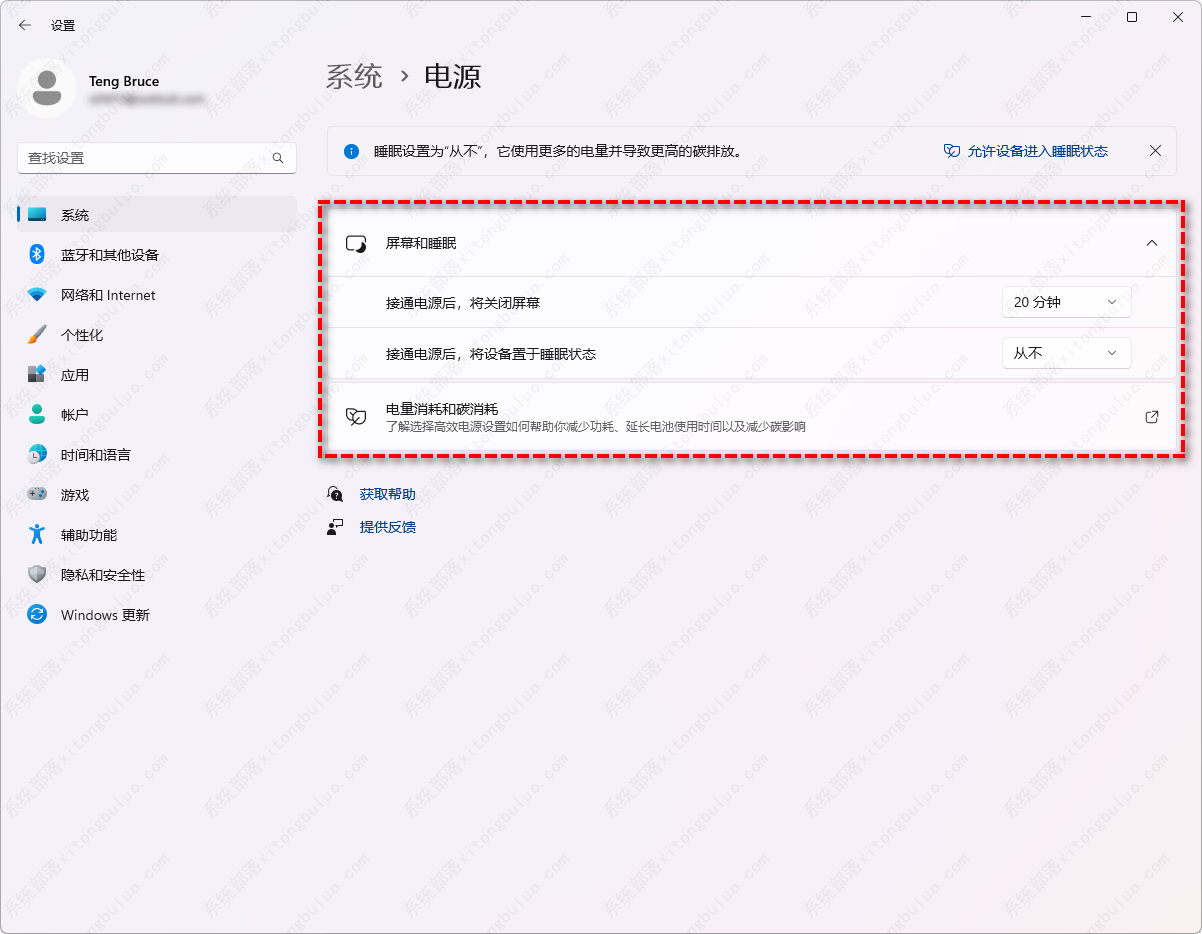Click the 提供反馈 link
The height and width of the screenshot is (934, 1202).
(x=387, y=527)
